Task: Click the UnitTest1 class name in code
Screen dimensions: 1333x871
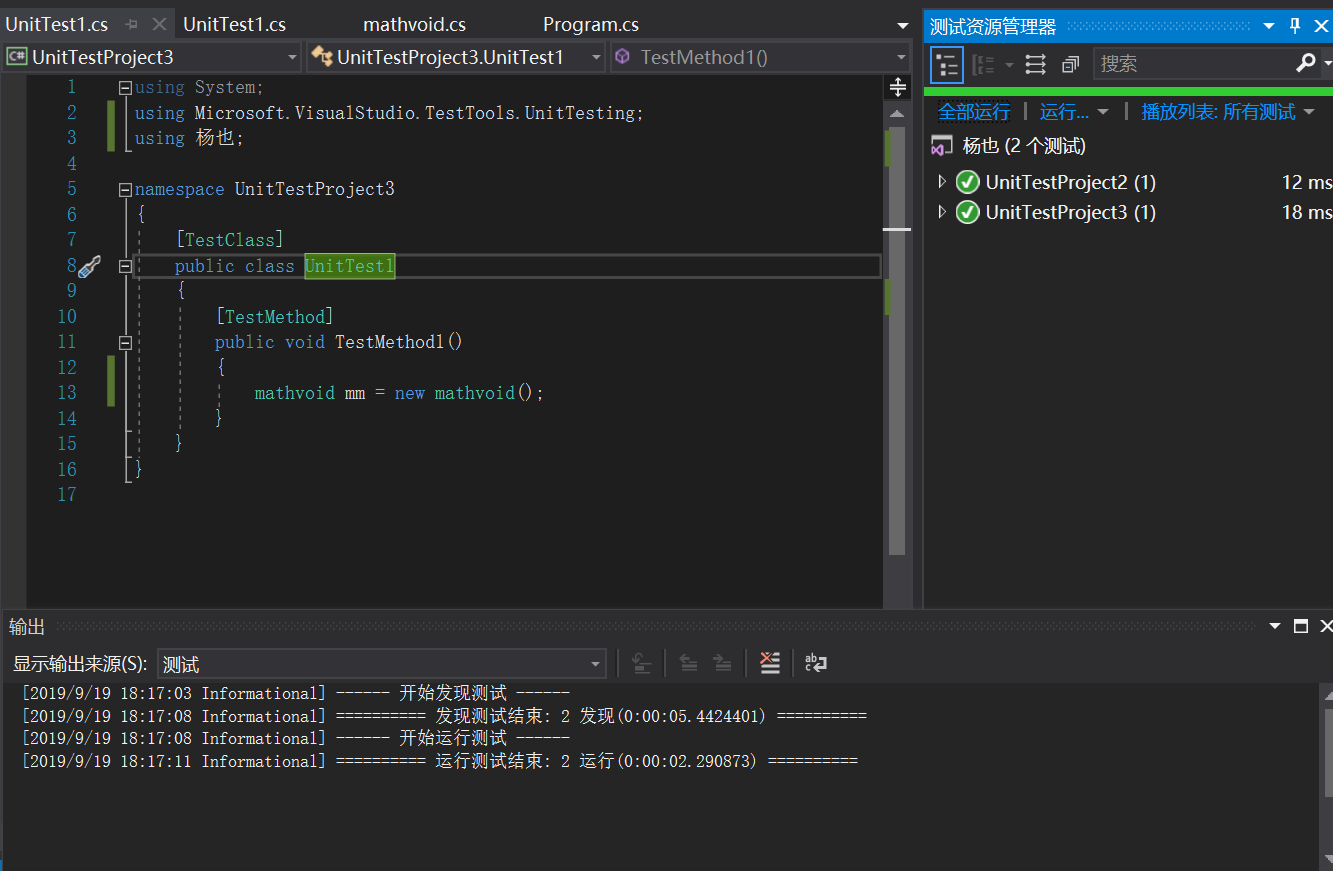Action: click(x=350, y=266)
